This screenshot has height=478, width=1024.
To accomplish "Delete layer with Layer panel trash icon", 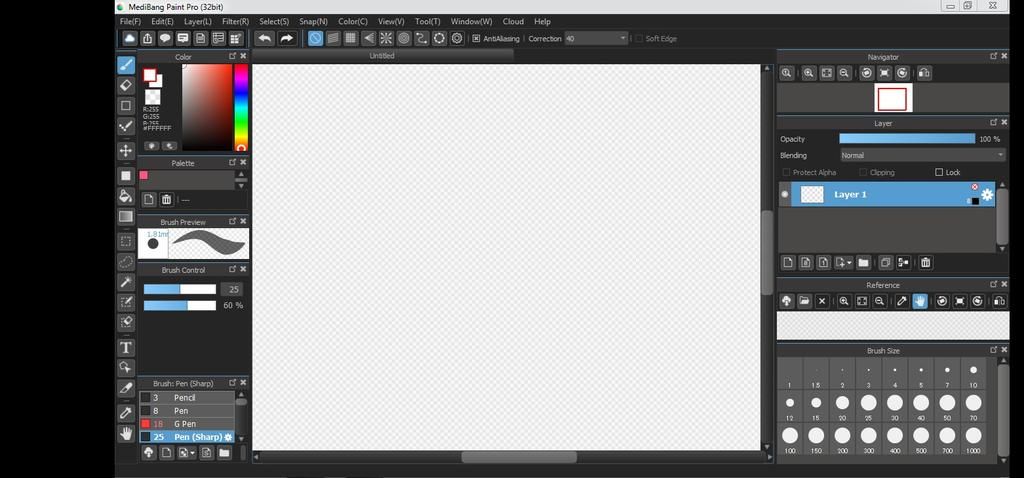I will tap(925, 263).
